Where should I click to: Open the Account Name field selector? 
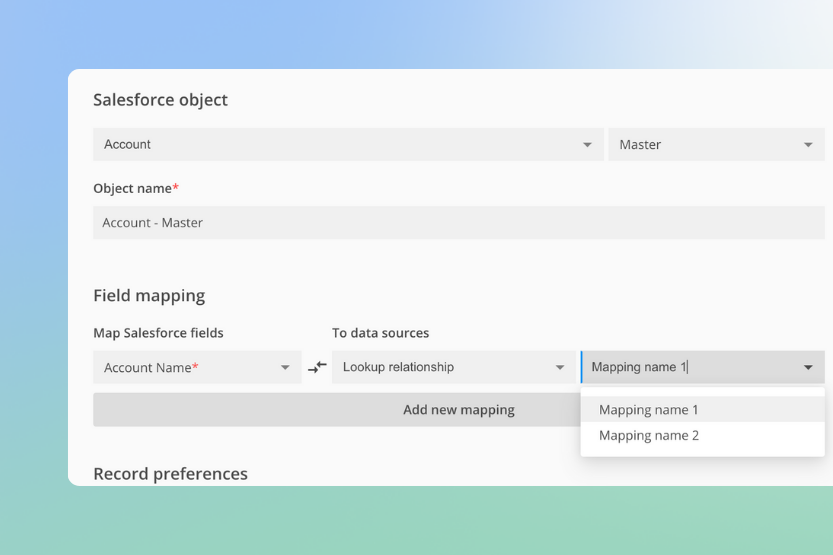tap(185, 367)
